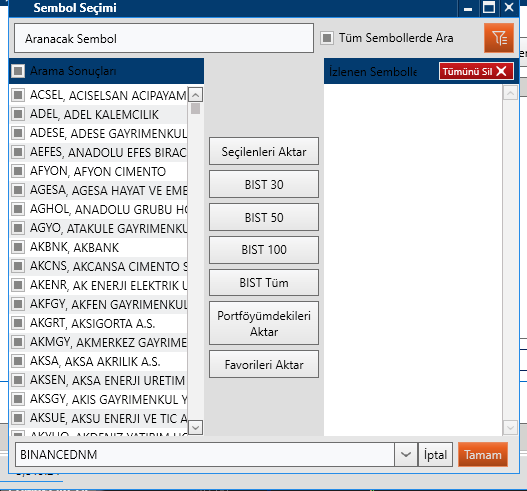The height and width of the screenshot is (491, 527).
Task: Select the AEFES, ANADOLU EFES checkbox
Action: tap(18, 152)
